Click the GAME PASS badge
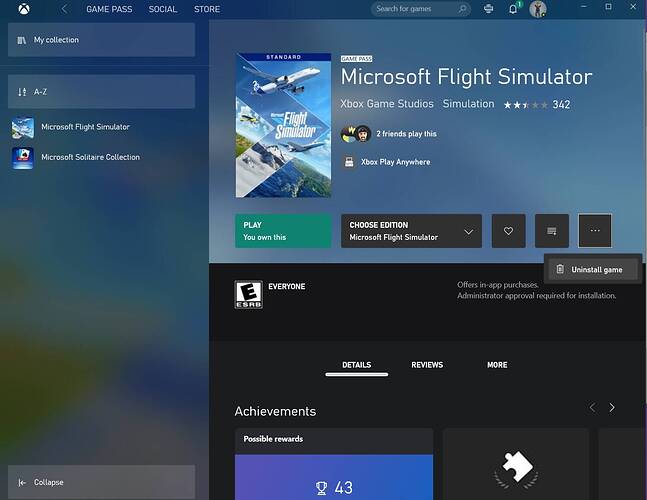Viewport: 647px width, 500px height. 357,59
